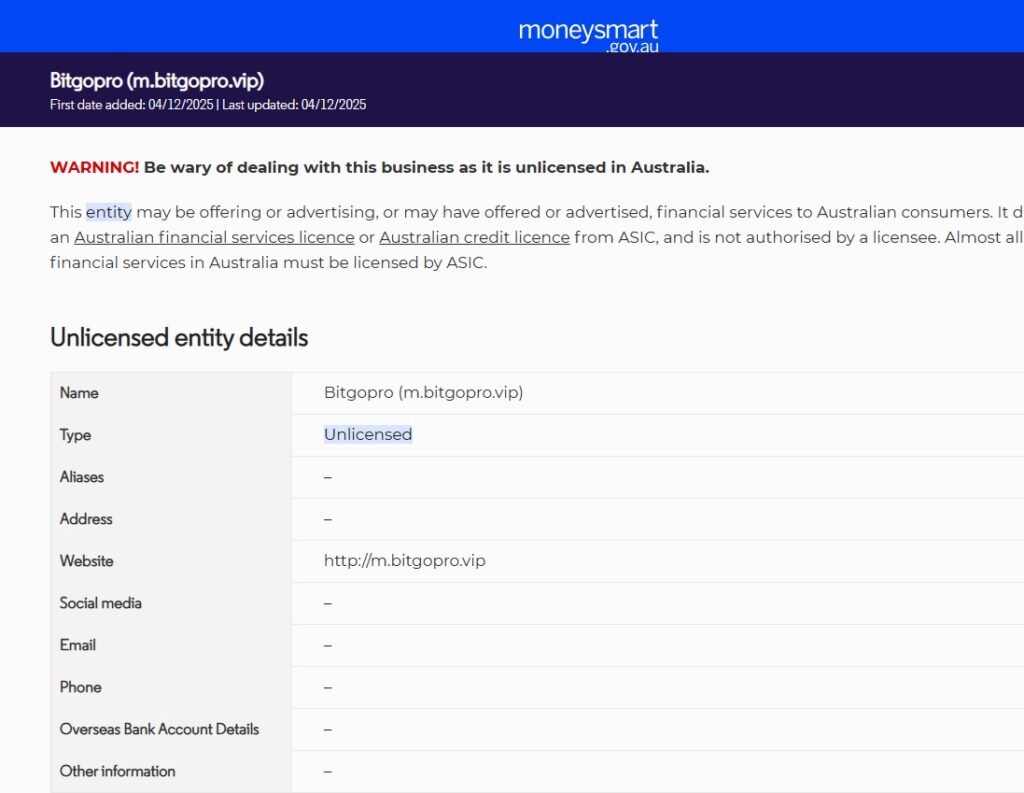Click the Aliases row label

pos(82,477)
